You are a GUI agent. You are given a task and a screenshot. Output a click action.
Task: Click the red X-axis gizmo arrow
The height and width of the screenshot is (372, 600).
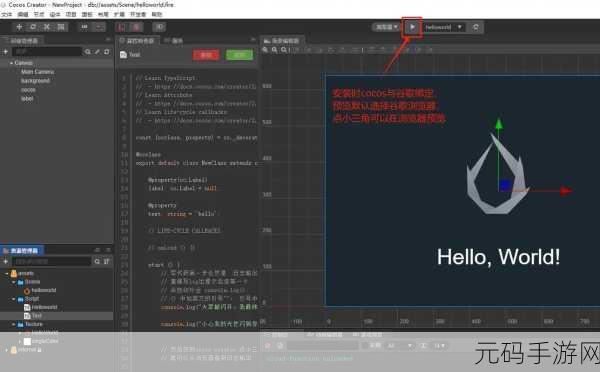(x=566, y=191)
